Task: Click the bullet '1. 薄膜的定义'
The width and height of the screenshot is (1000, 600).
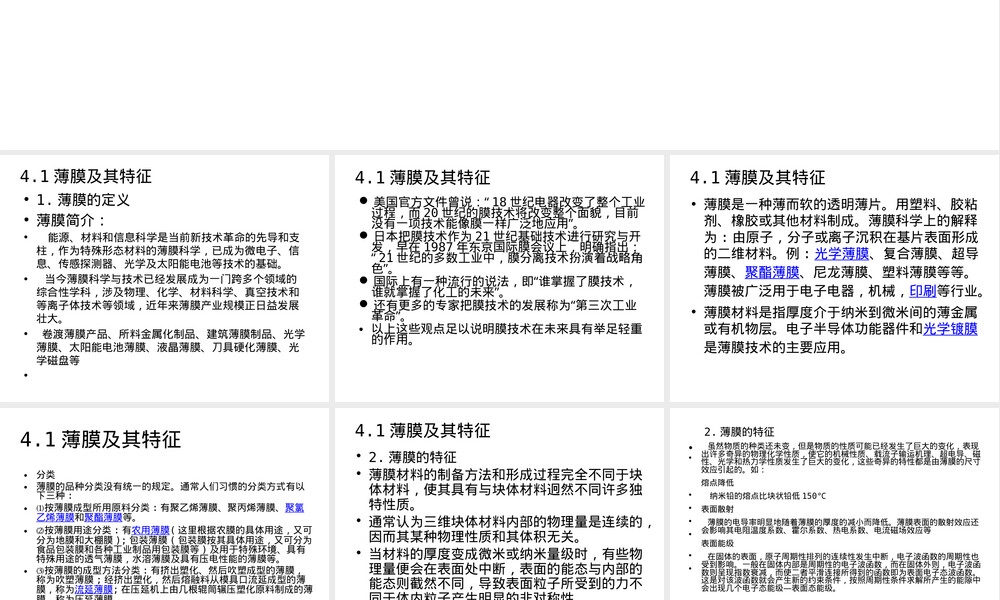Action: click(x=83, y=200)
